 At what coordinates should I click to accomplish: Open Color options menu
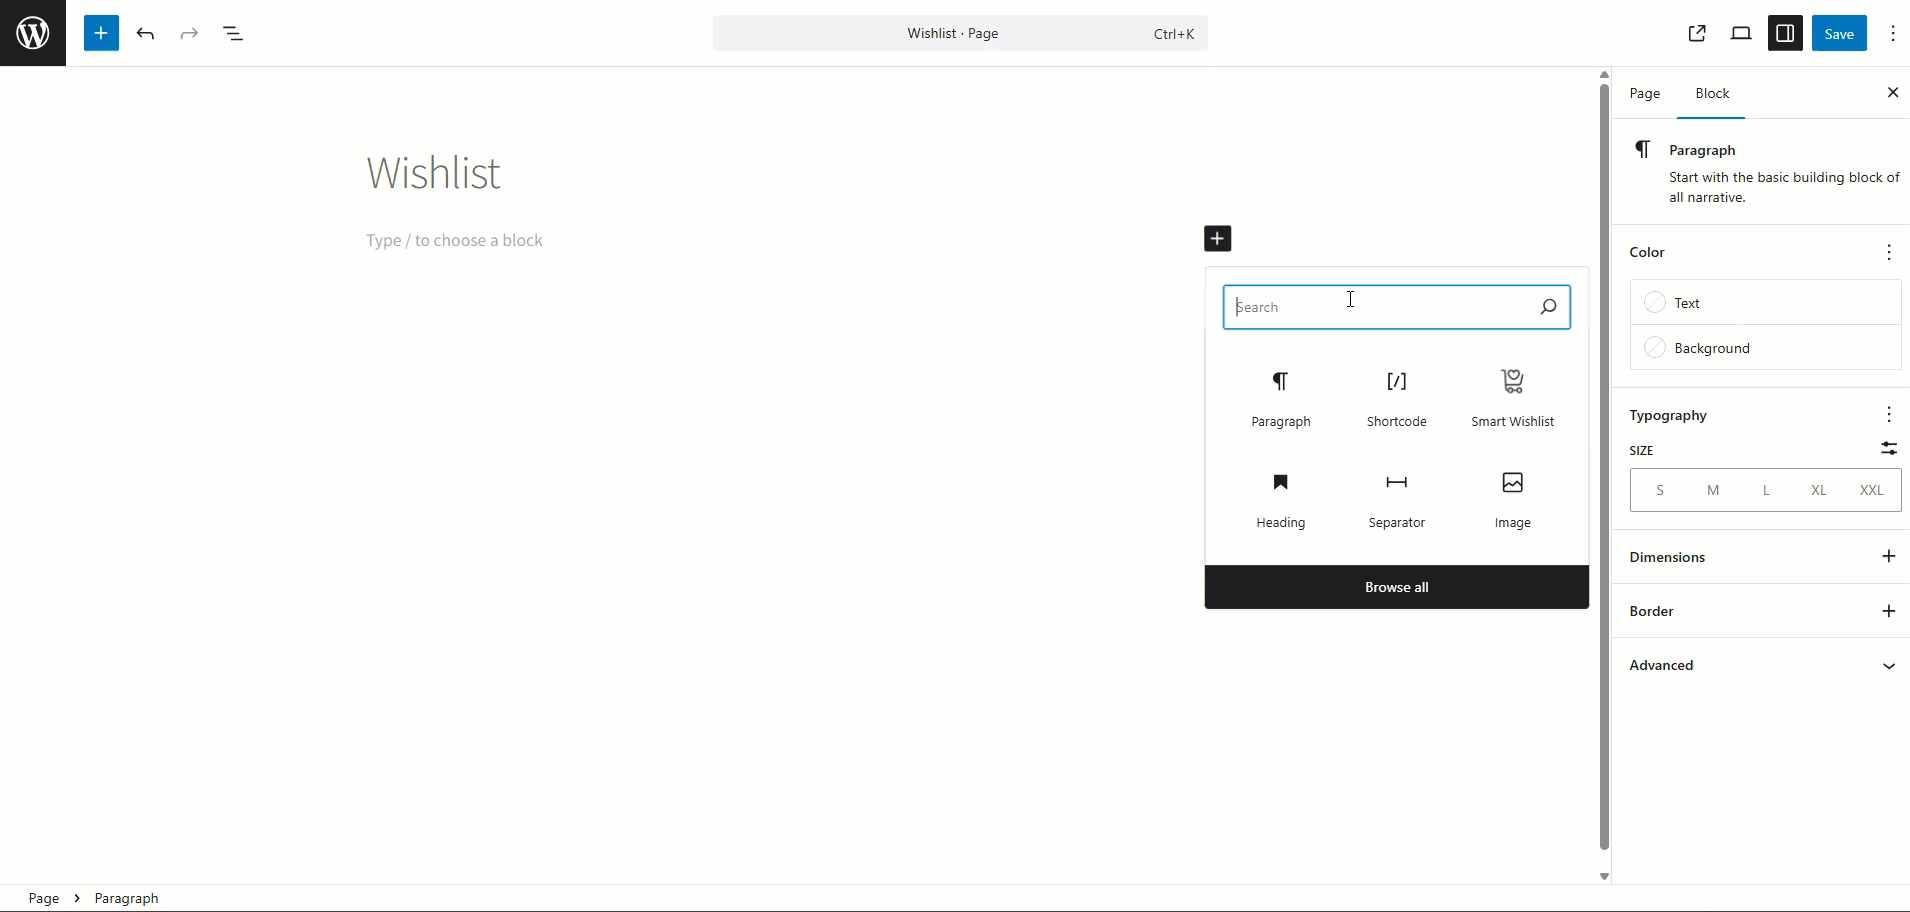tap(1888, 252)
